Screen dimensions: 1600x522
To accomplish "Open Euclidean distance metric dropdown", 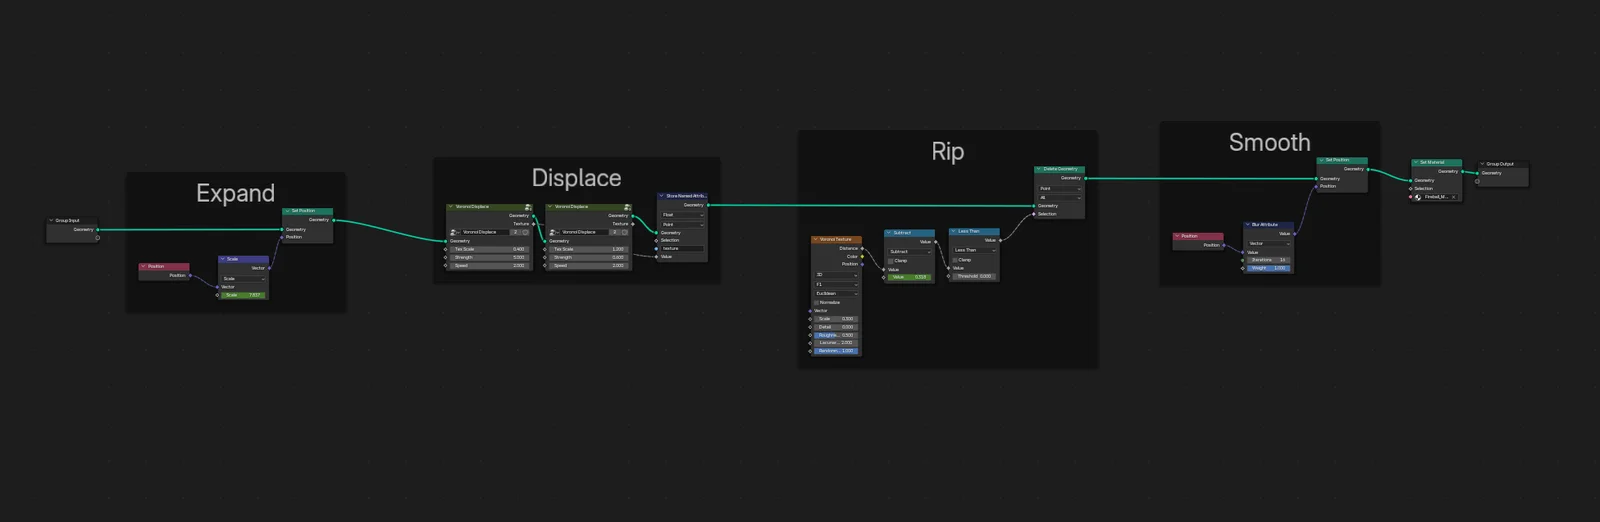I will 836,293.
